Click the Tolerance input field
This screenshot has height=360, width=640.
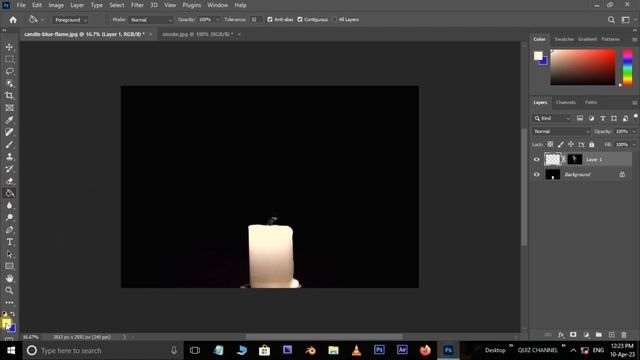255,20
